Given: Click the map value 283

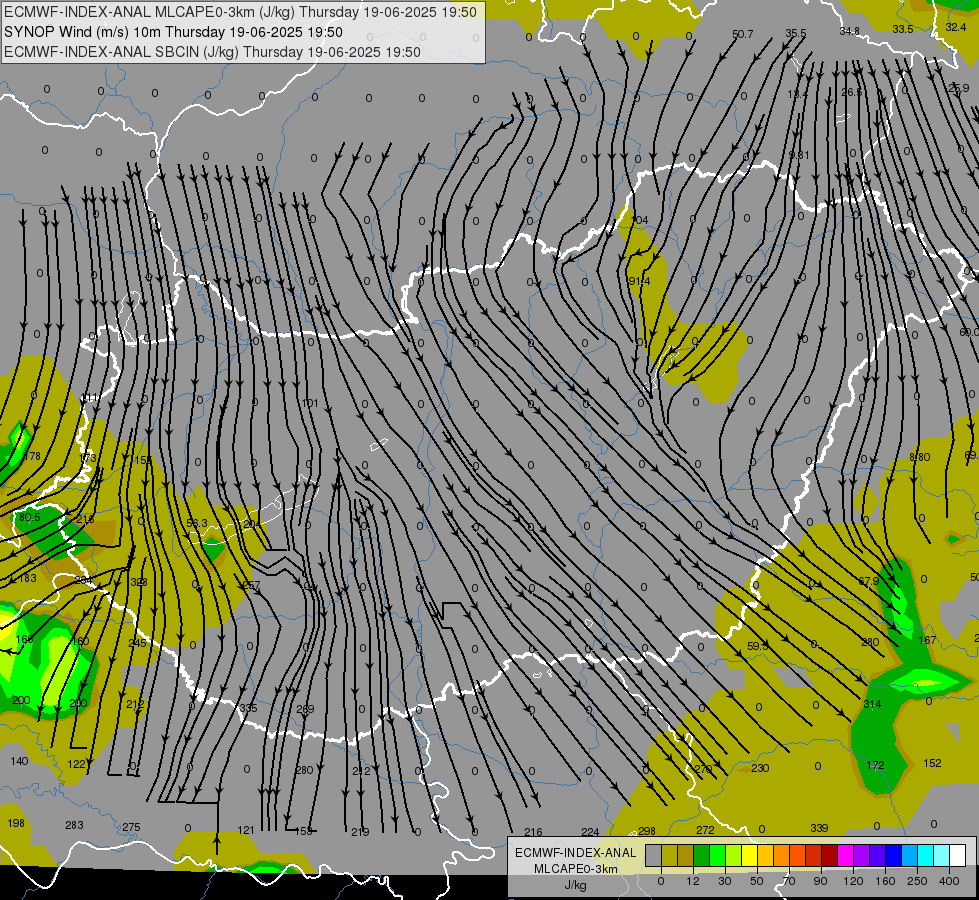Looking at the screenshot, I should tap(74, 825).
